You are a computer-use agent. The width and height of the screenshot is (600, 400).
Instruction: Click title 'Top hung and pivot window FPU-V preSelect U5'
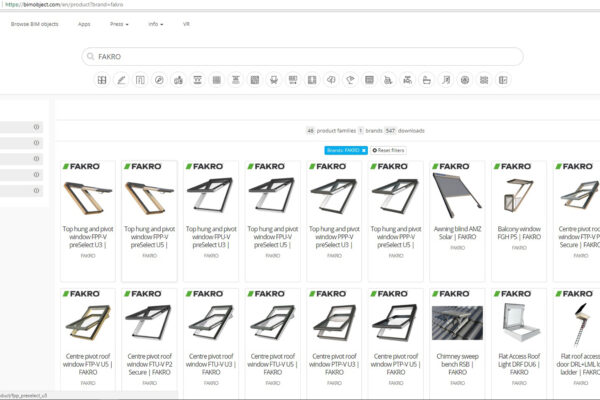coord(273,237)
